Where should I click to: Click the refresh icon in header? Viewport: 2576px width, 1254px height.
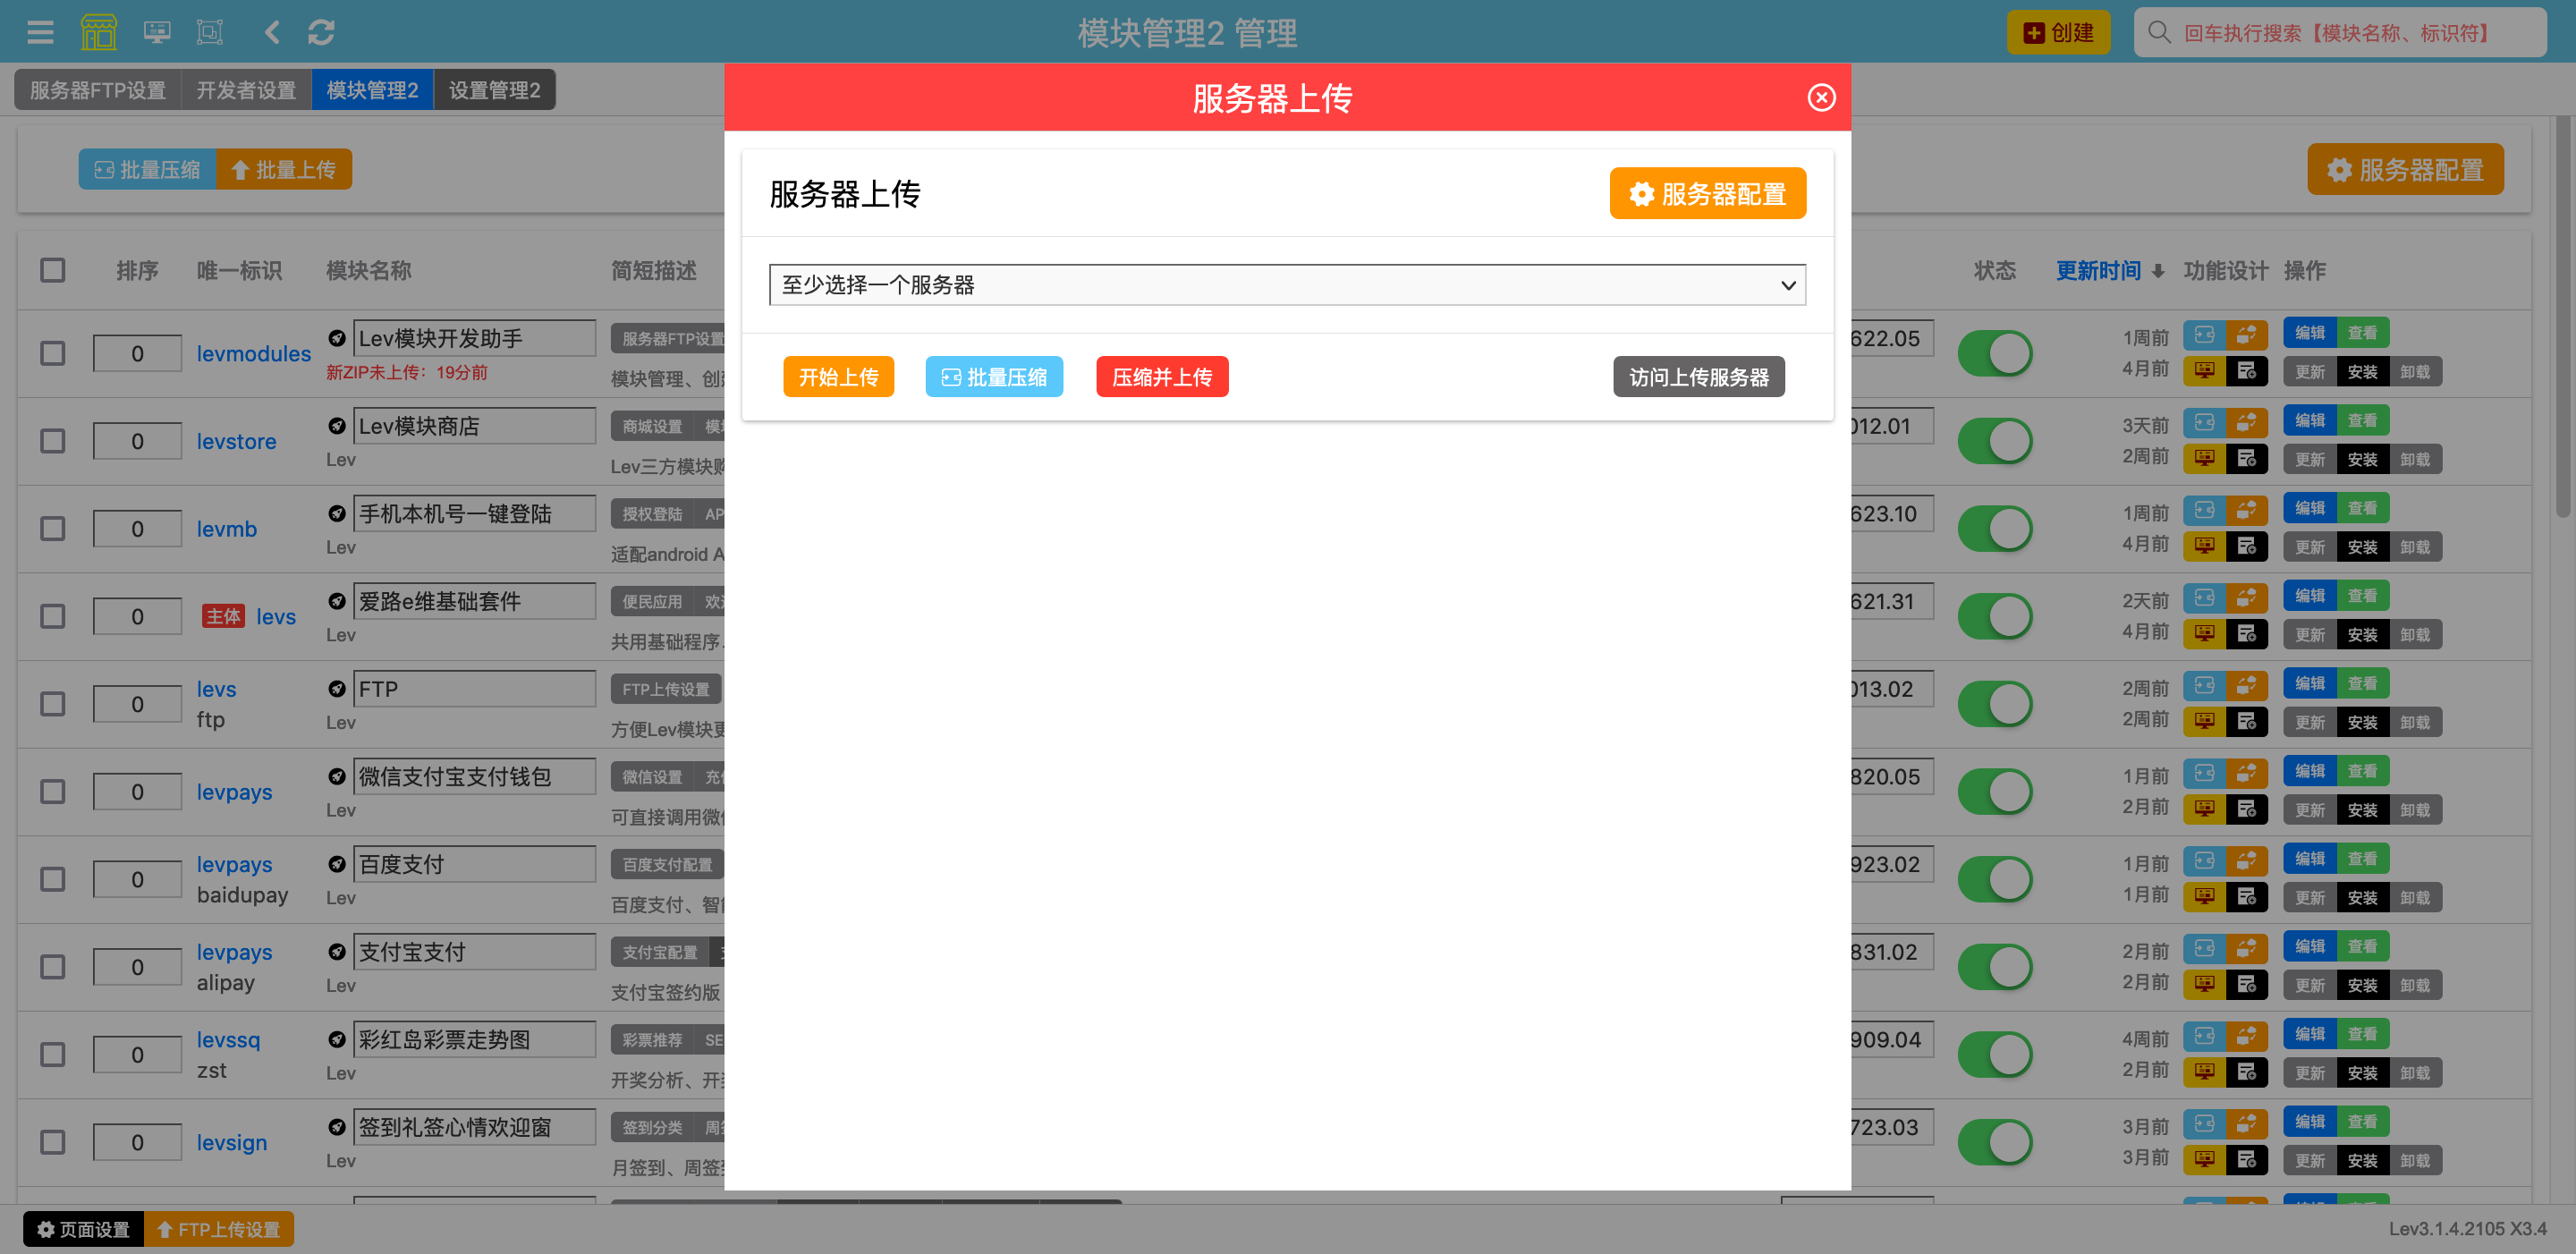coord(321,33)
